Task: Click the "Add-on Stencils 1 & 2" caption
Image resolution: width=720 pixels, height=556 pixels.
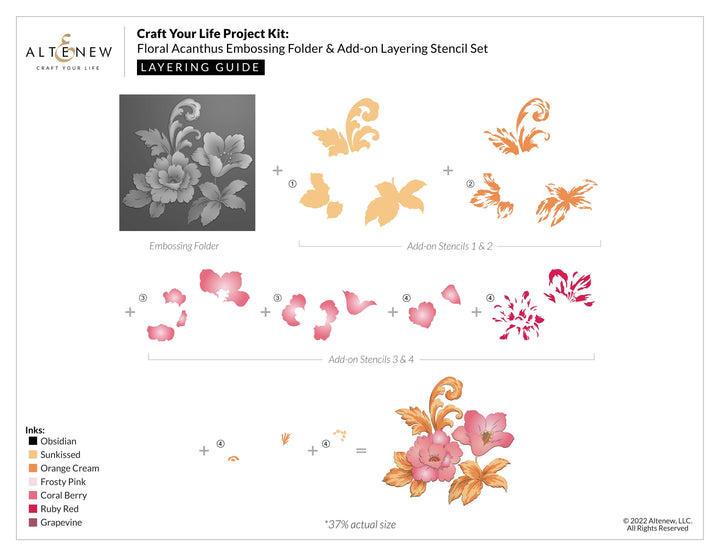Action: (449, 246)
